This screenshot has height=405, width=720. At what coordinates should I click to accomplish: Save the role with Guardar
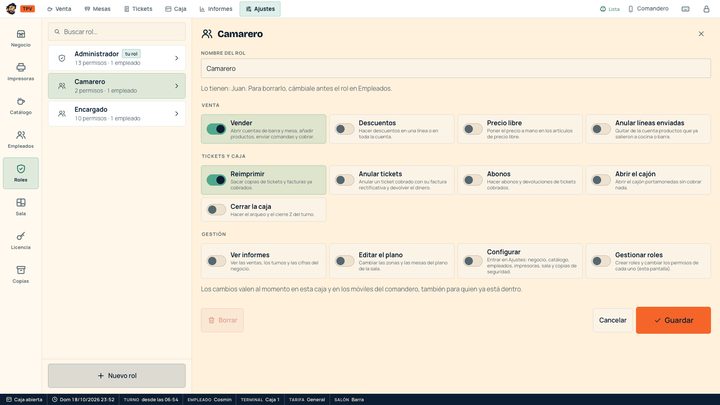[x=673, y=320]
